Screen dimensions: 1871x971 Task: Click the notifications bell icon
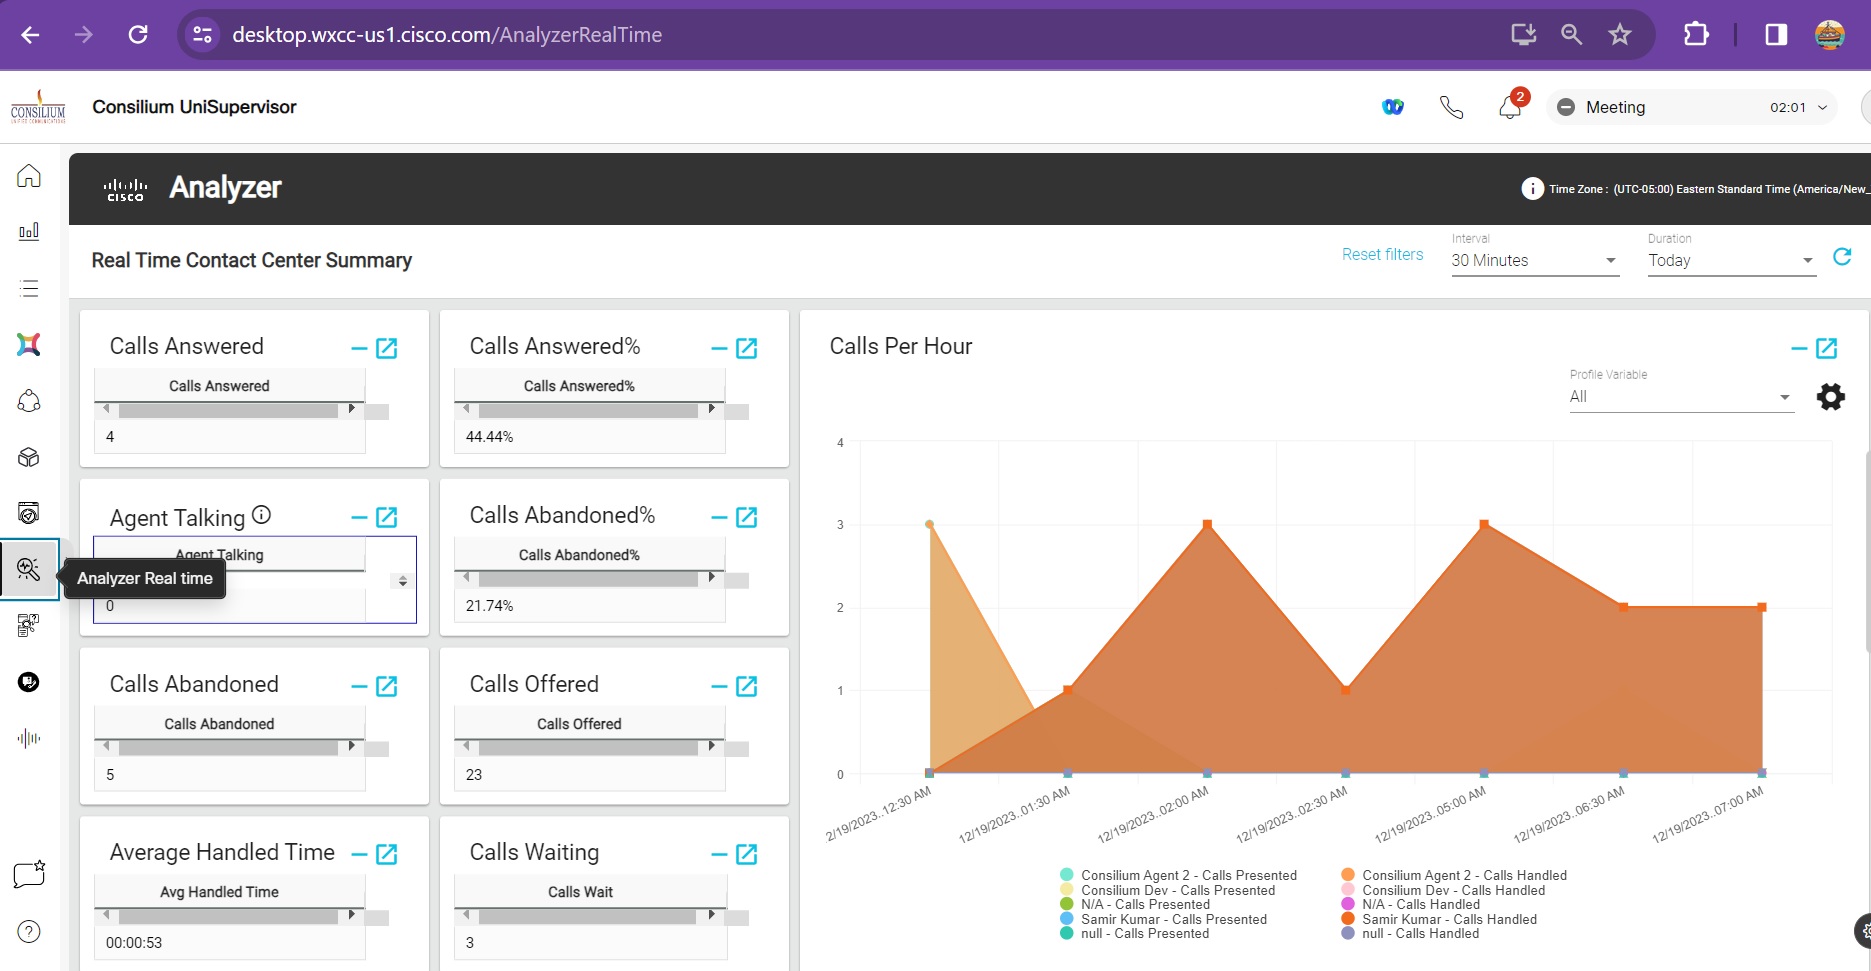coord(1509,107)
